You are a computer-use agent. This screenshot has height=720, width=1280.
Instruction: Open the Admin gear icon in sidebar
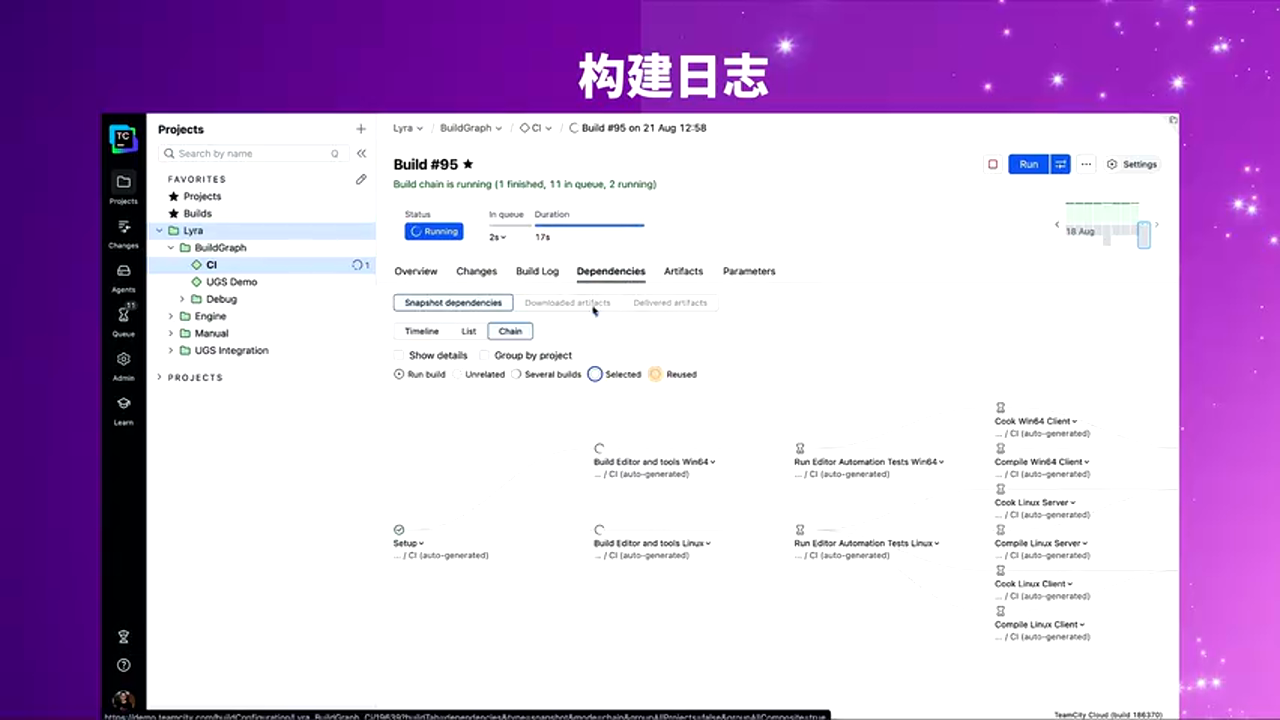(123, 358)
